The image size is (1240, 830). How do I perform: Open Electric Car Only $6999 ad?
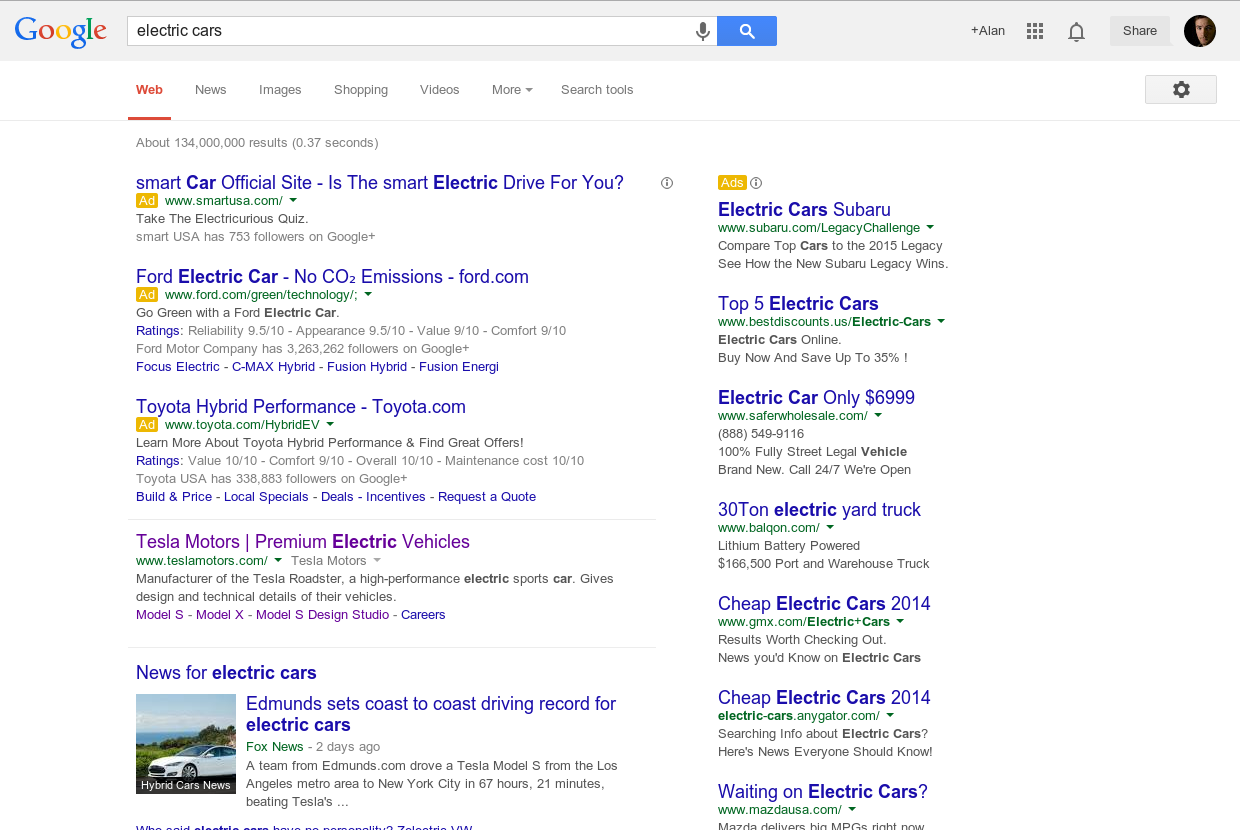tap(816, 397)
